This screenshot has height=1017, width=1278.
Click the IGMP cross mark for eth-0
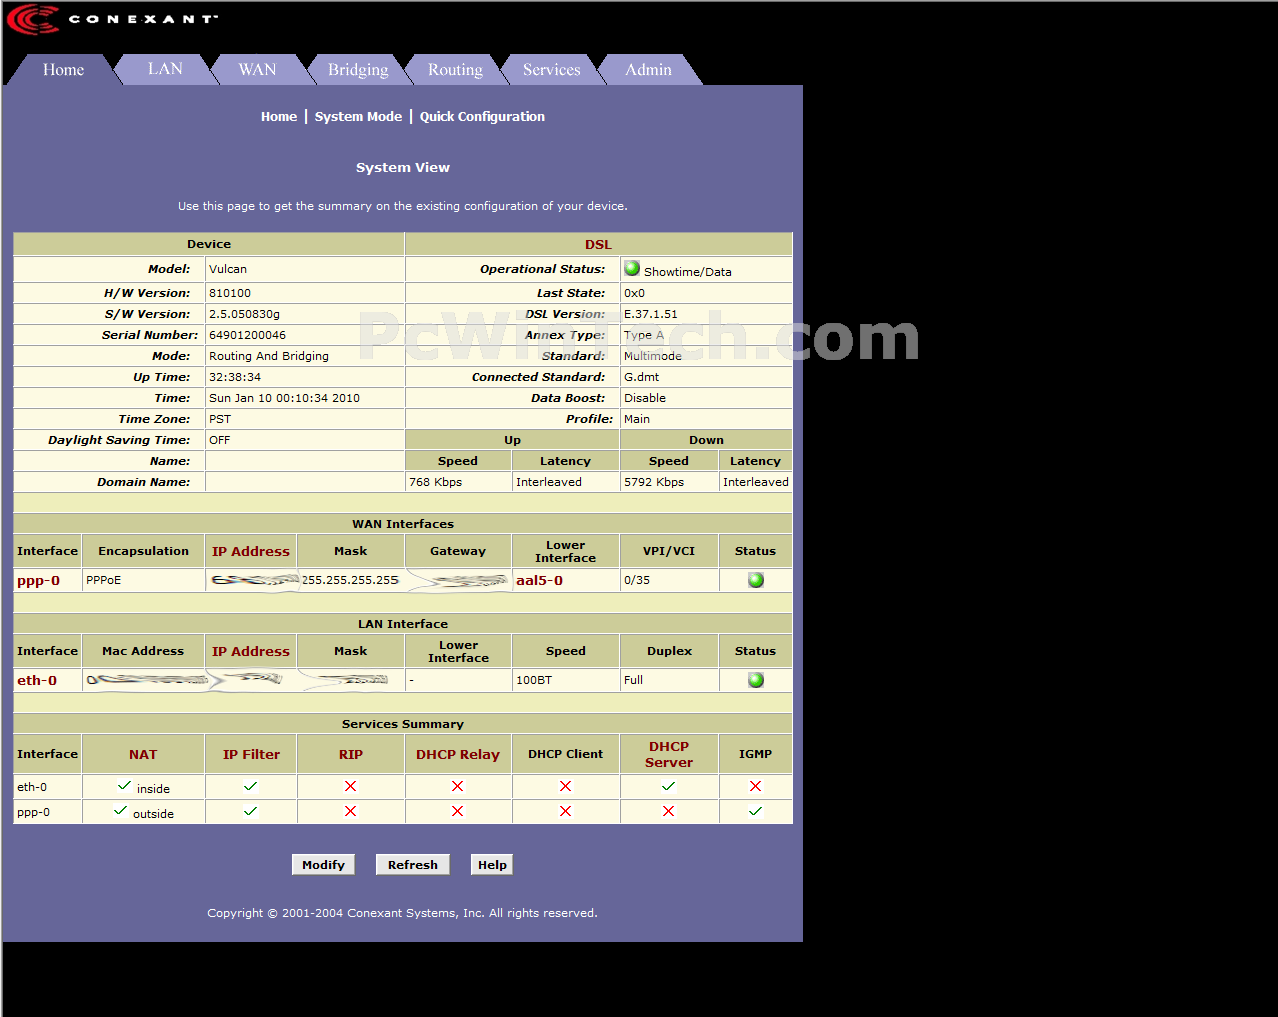[x=755, y=786]
